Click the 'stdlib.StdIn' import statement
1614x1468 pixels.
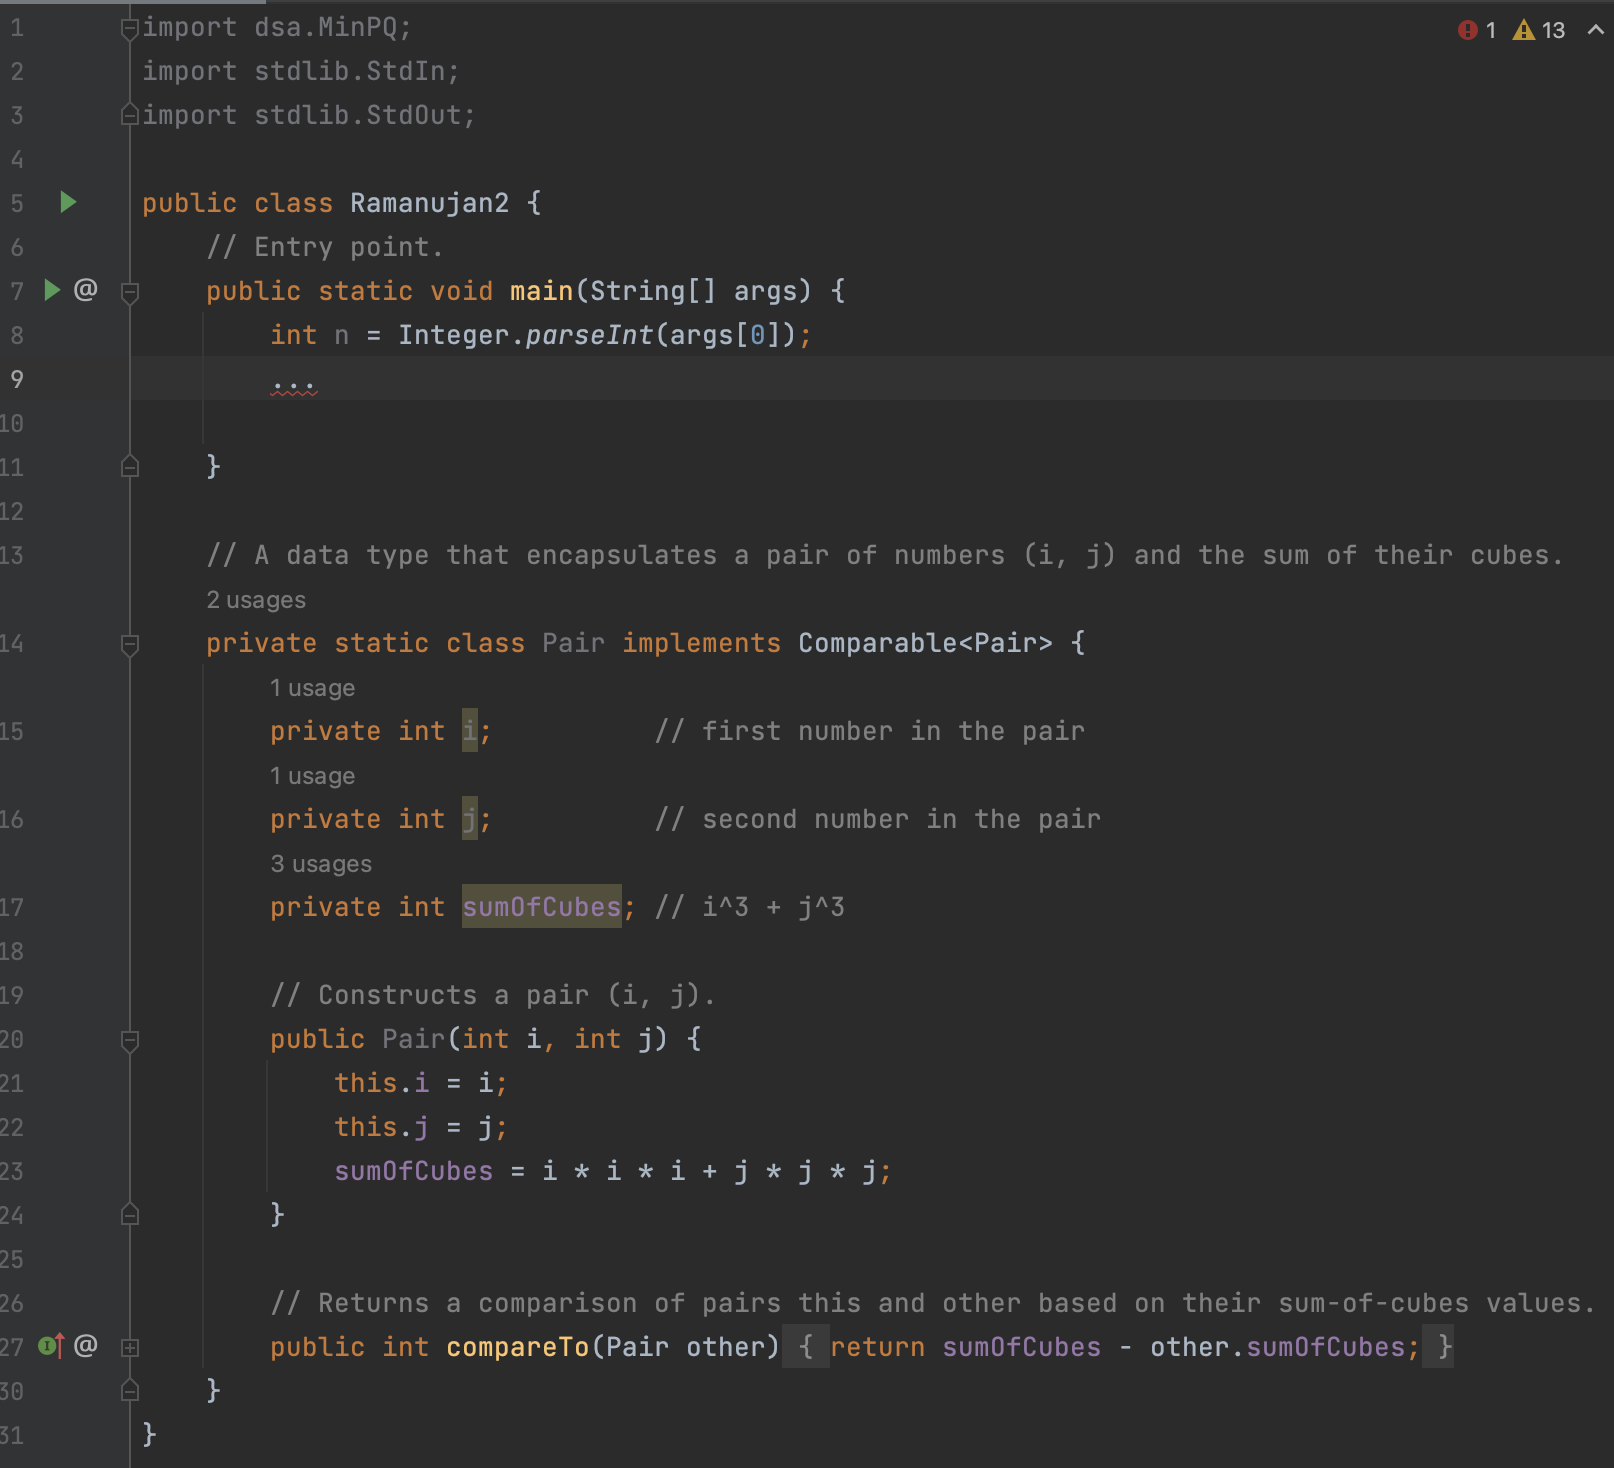point(300,71)
